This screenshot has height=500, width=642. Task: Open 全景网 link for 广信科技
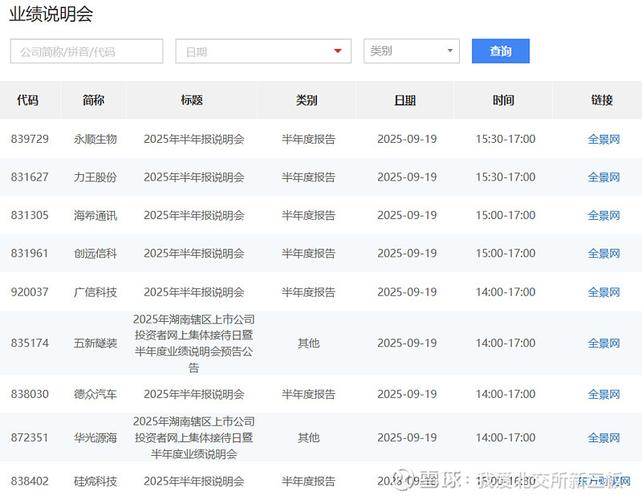click(603, 292)
